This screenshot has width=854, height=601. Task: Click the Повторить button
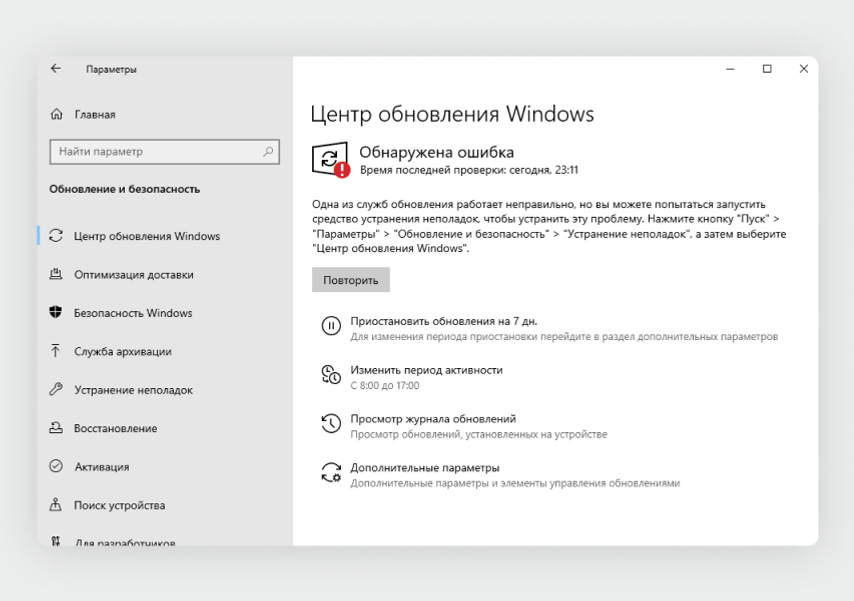[351, 280]
